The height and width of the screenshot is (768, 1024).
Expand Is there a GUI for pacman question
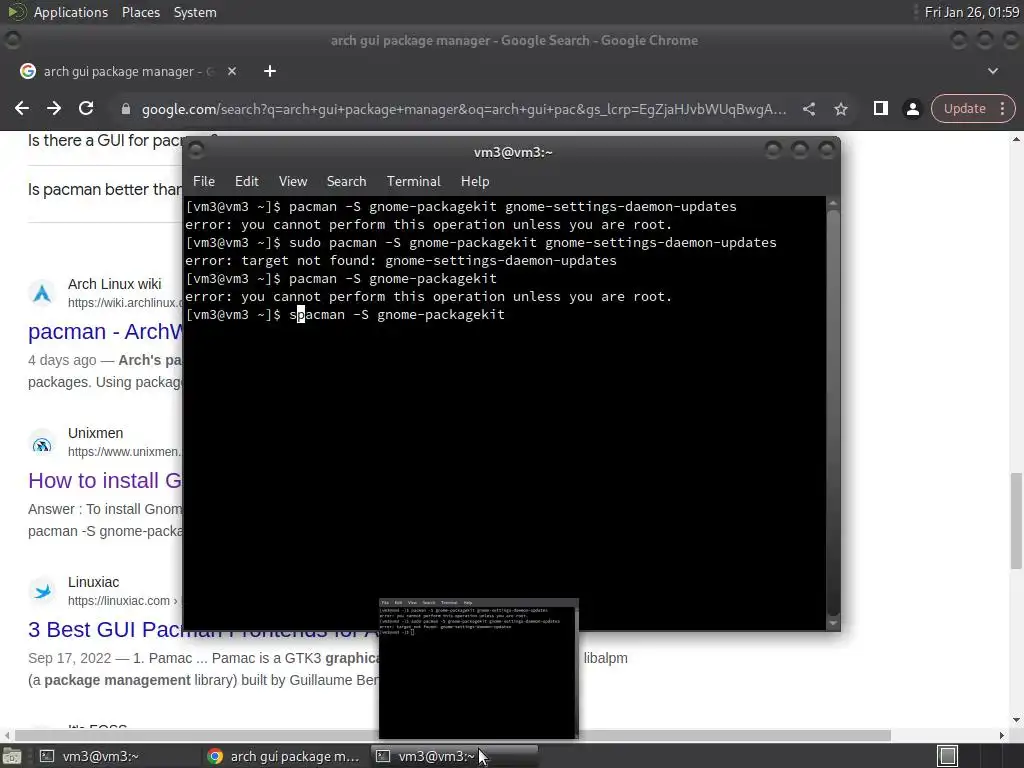point(105,140)
